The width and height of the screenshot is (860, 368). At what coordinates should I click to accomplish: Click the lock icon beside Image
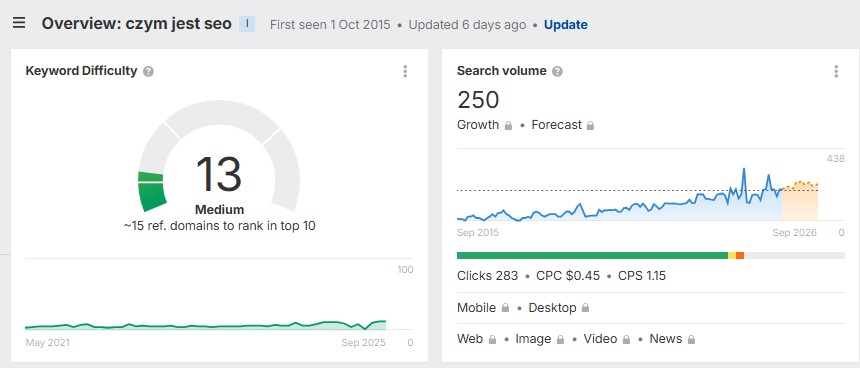[x=560, y=339]
